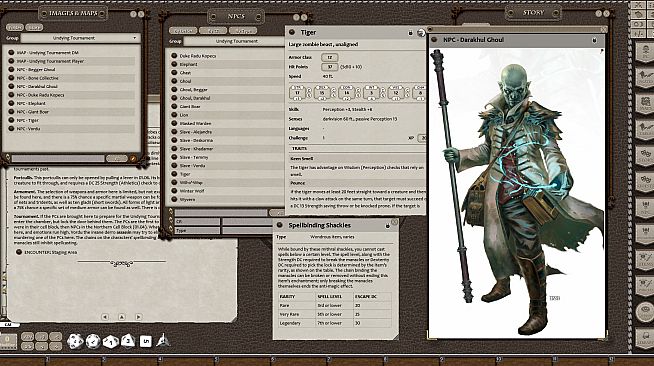Select 'Lion' in NPCs list
654x366 pixels.
click(x=228, y=115)
